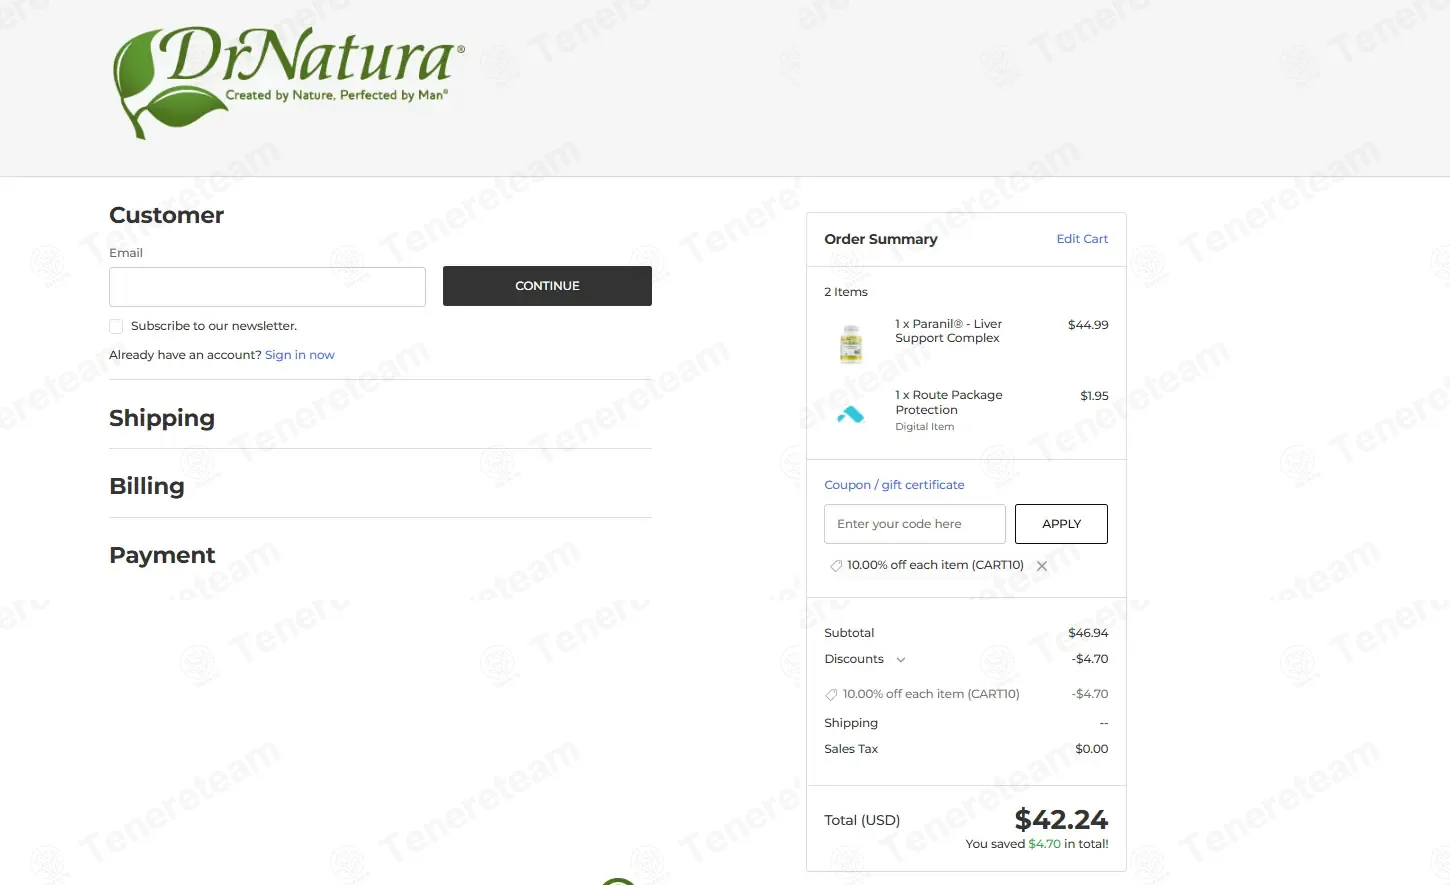Click the Route Package Protection item name
The height and width of the screenshot is (885, 1450).
click(x=949, y=402)
